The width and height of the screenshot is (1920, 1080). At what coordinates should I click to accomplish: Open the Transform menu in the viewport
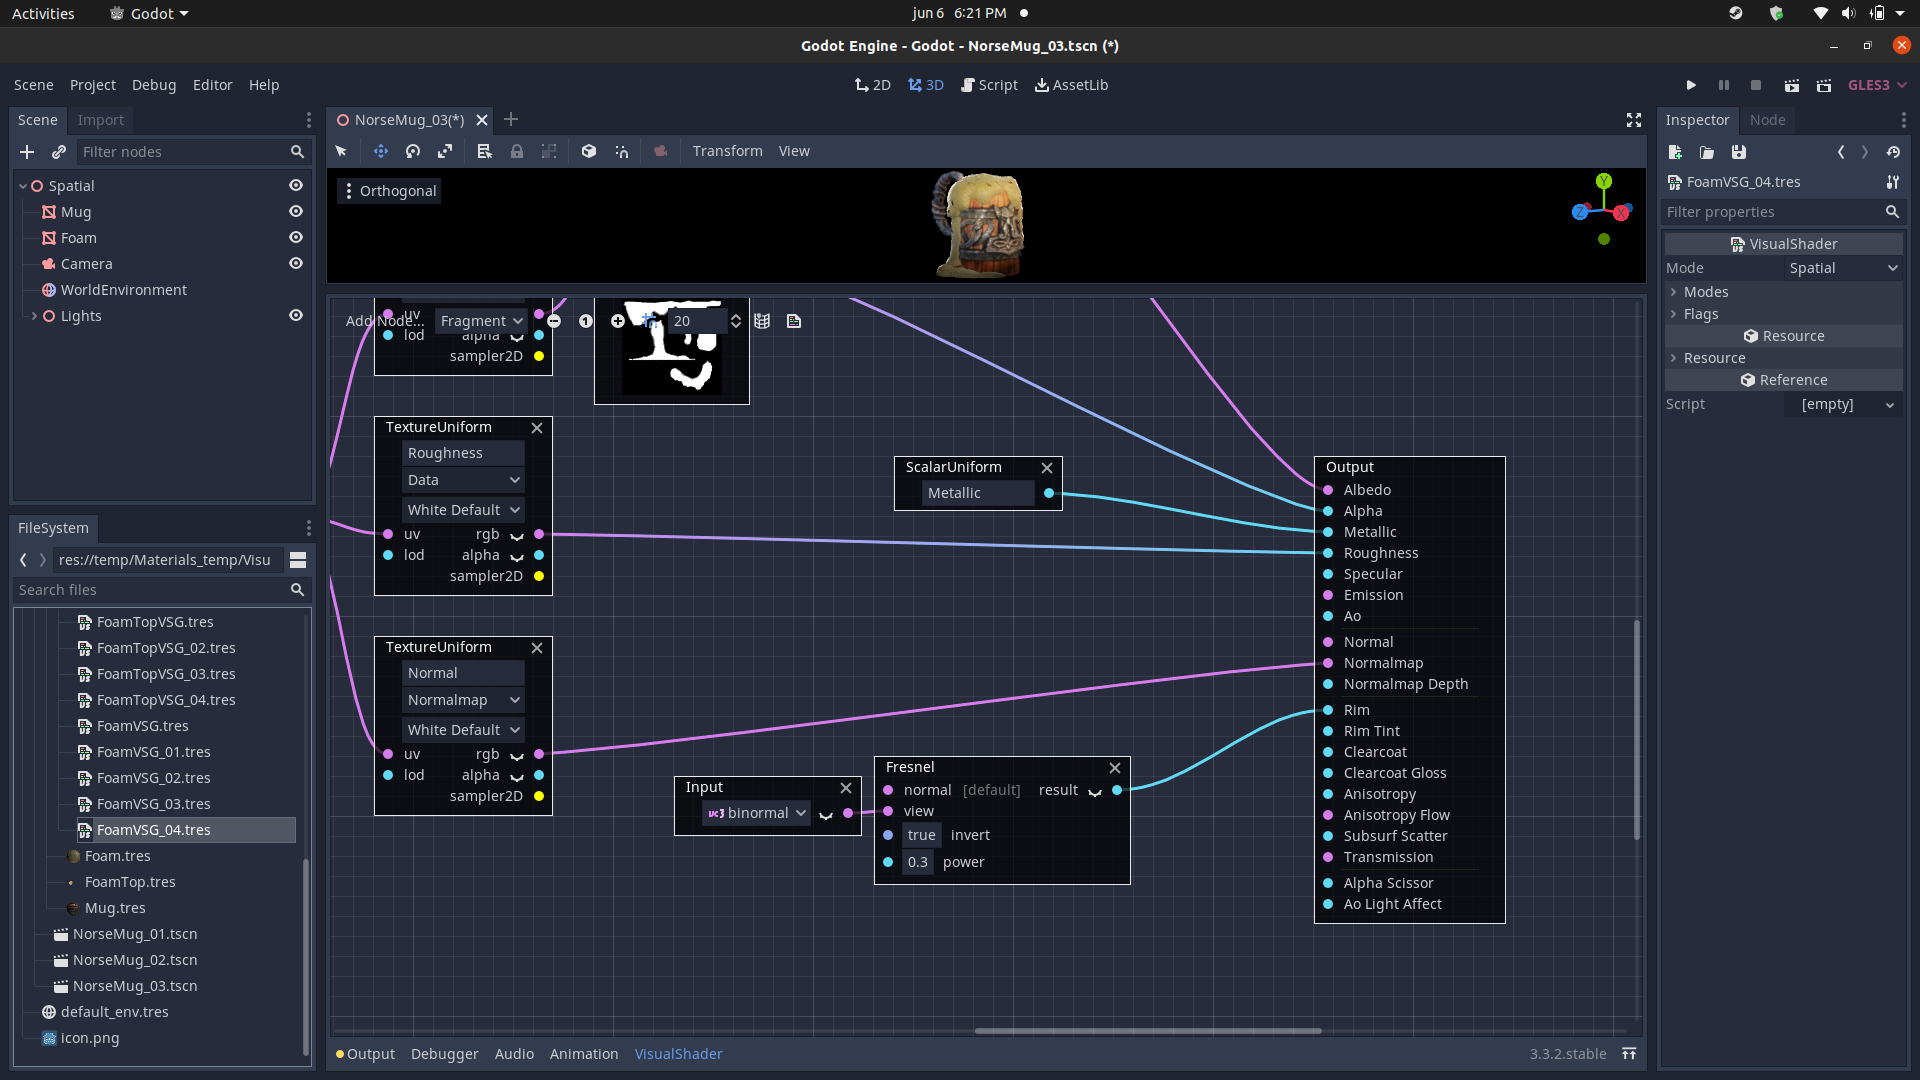coord(727,151)
